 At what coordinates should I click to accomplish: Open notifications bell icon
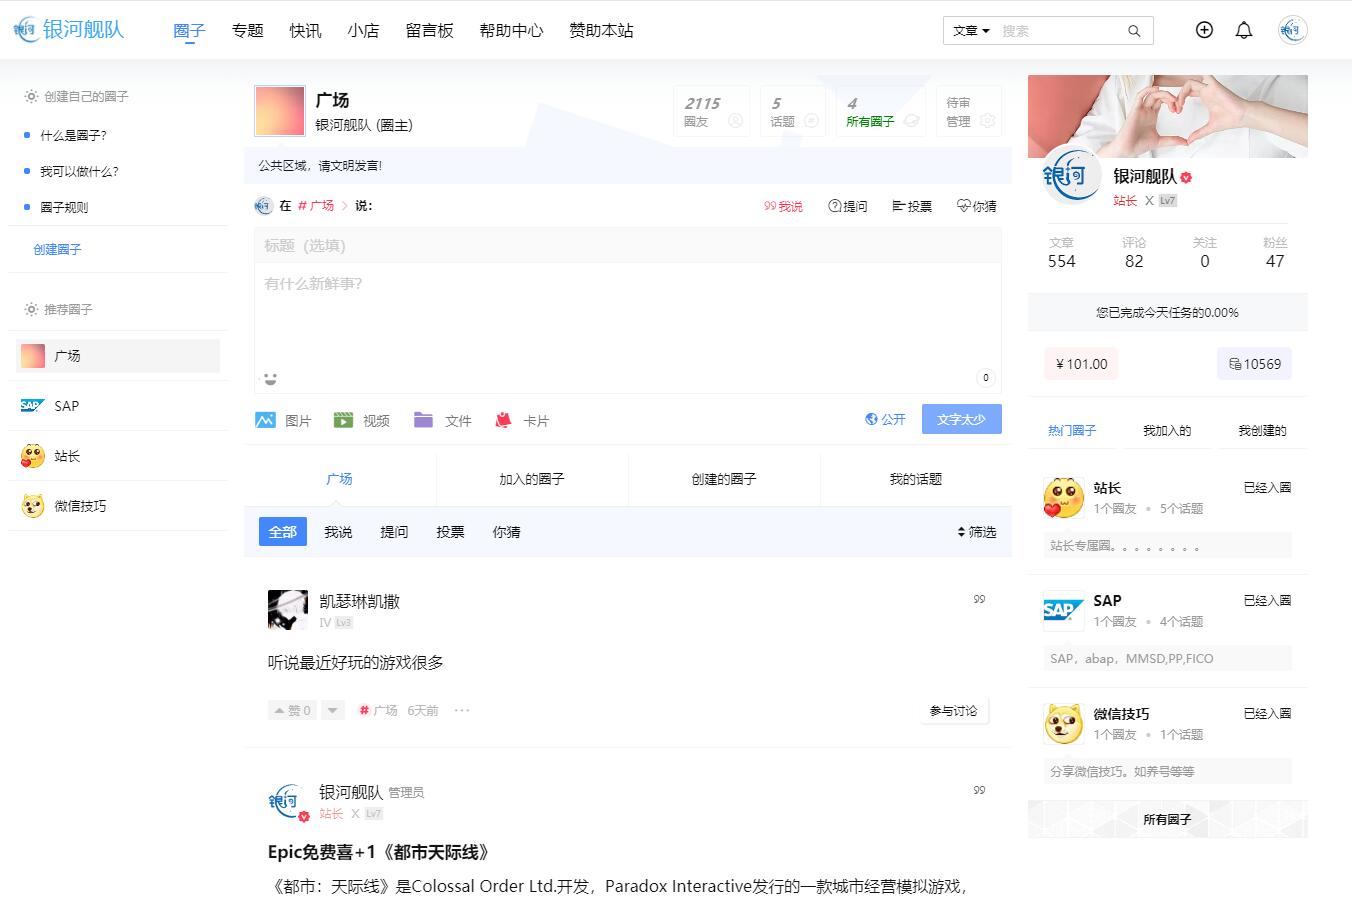tap(1244, 30)
